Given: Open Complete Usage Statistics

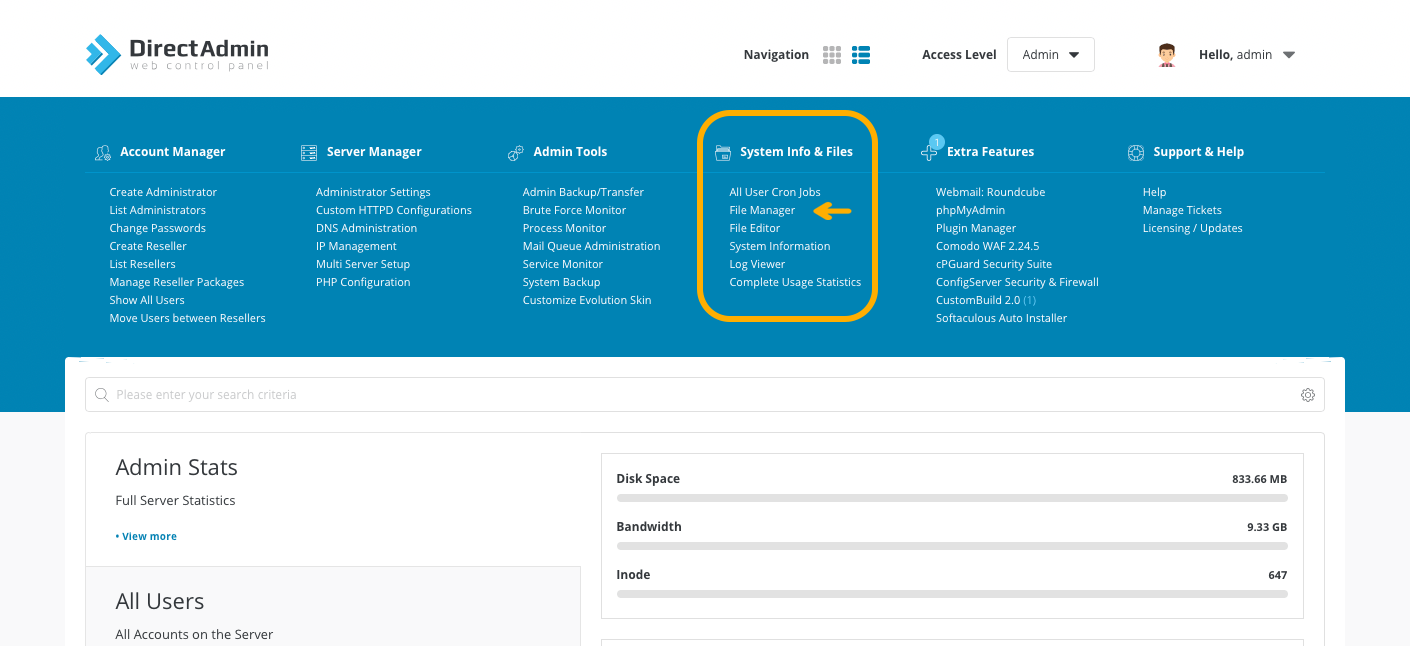Looking at the screenshot, I should (x=795, y=282).
